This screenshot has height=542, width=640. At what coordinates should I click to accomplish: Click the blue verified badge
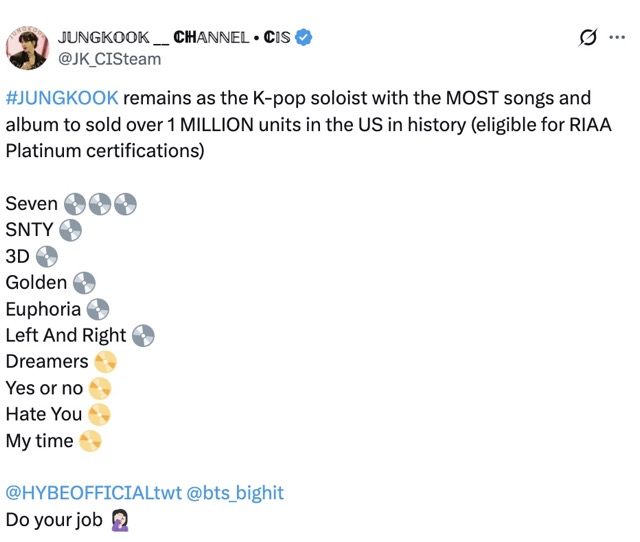point(304,38)
